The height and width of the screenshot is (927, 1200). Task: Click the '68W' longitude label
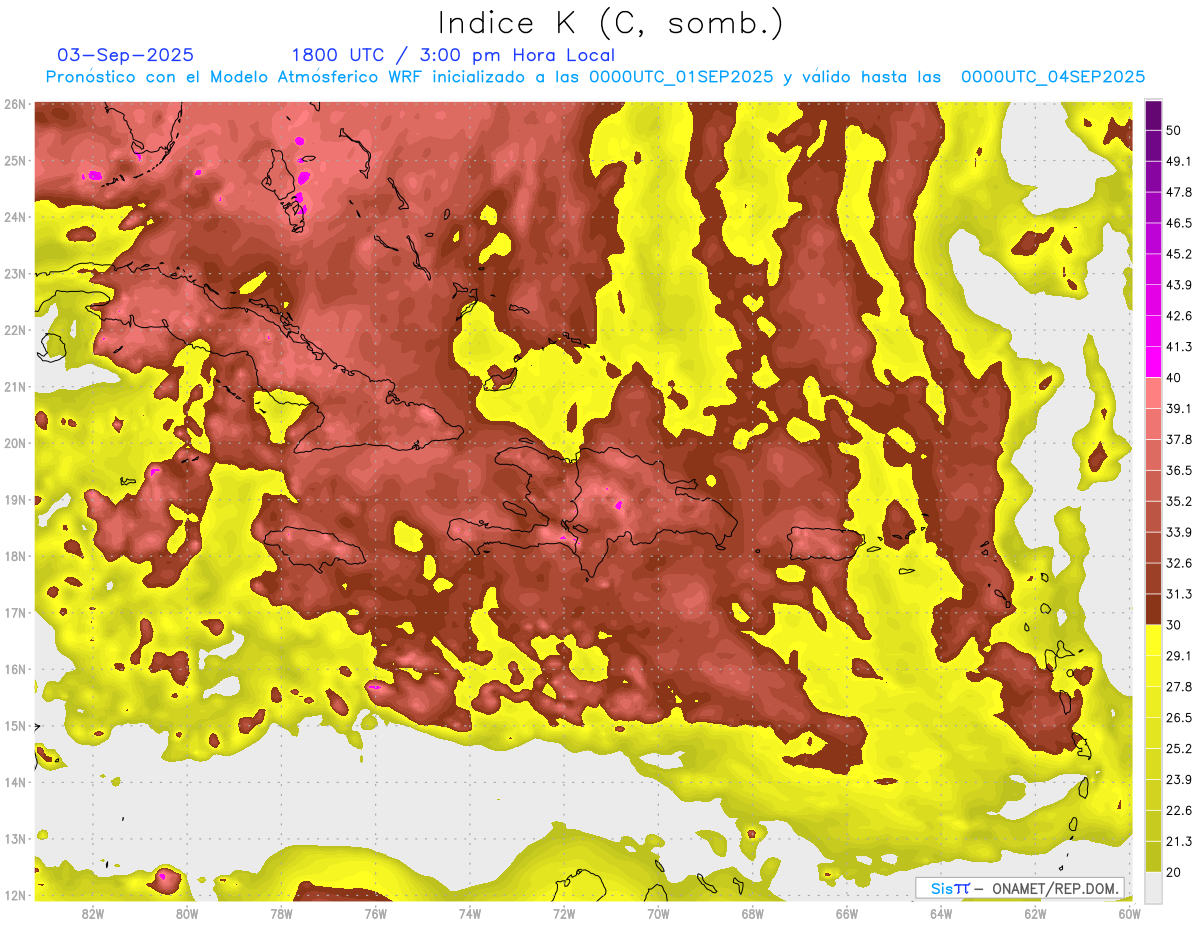click(x=753, y=913)
